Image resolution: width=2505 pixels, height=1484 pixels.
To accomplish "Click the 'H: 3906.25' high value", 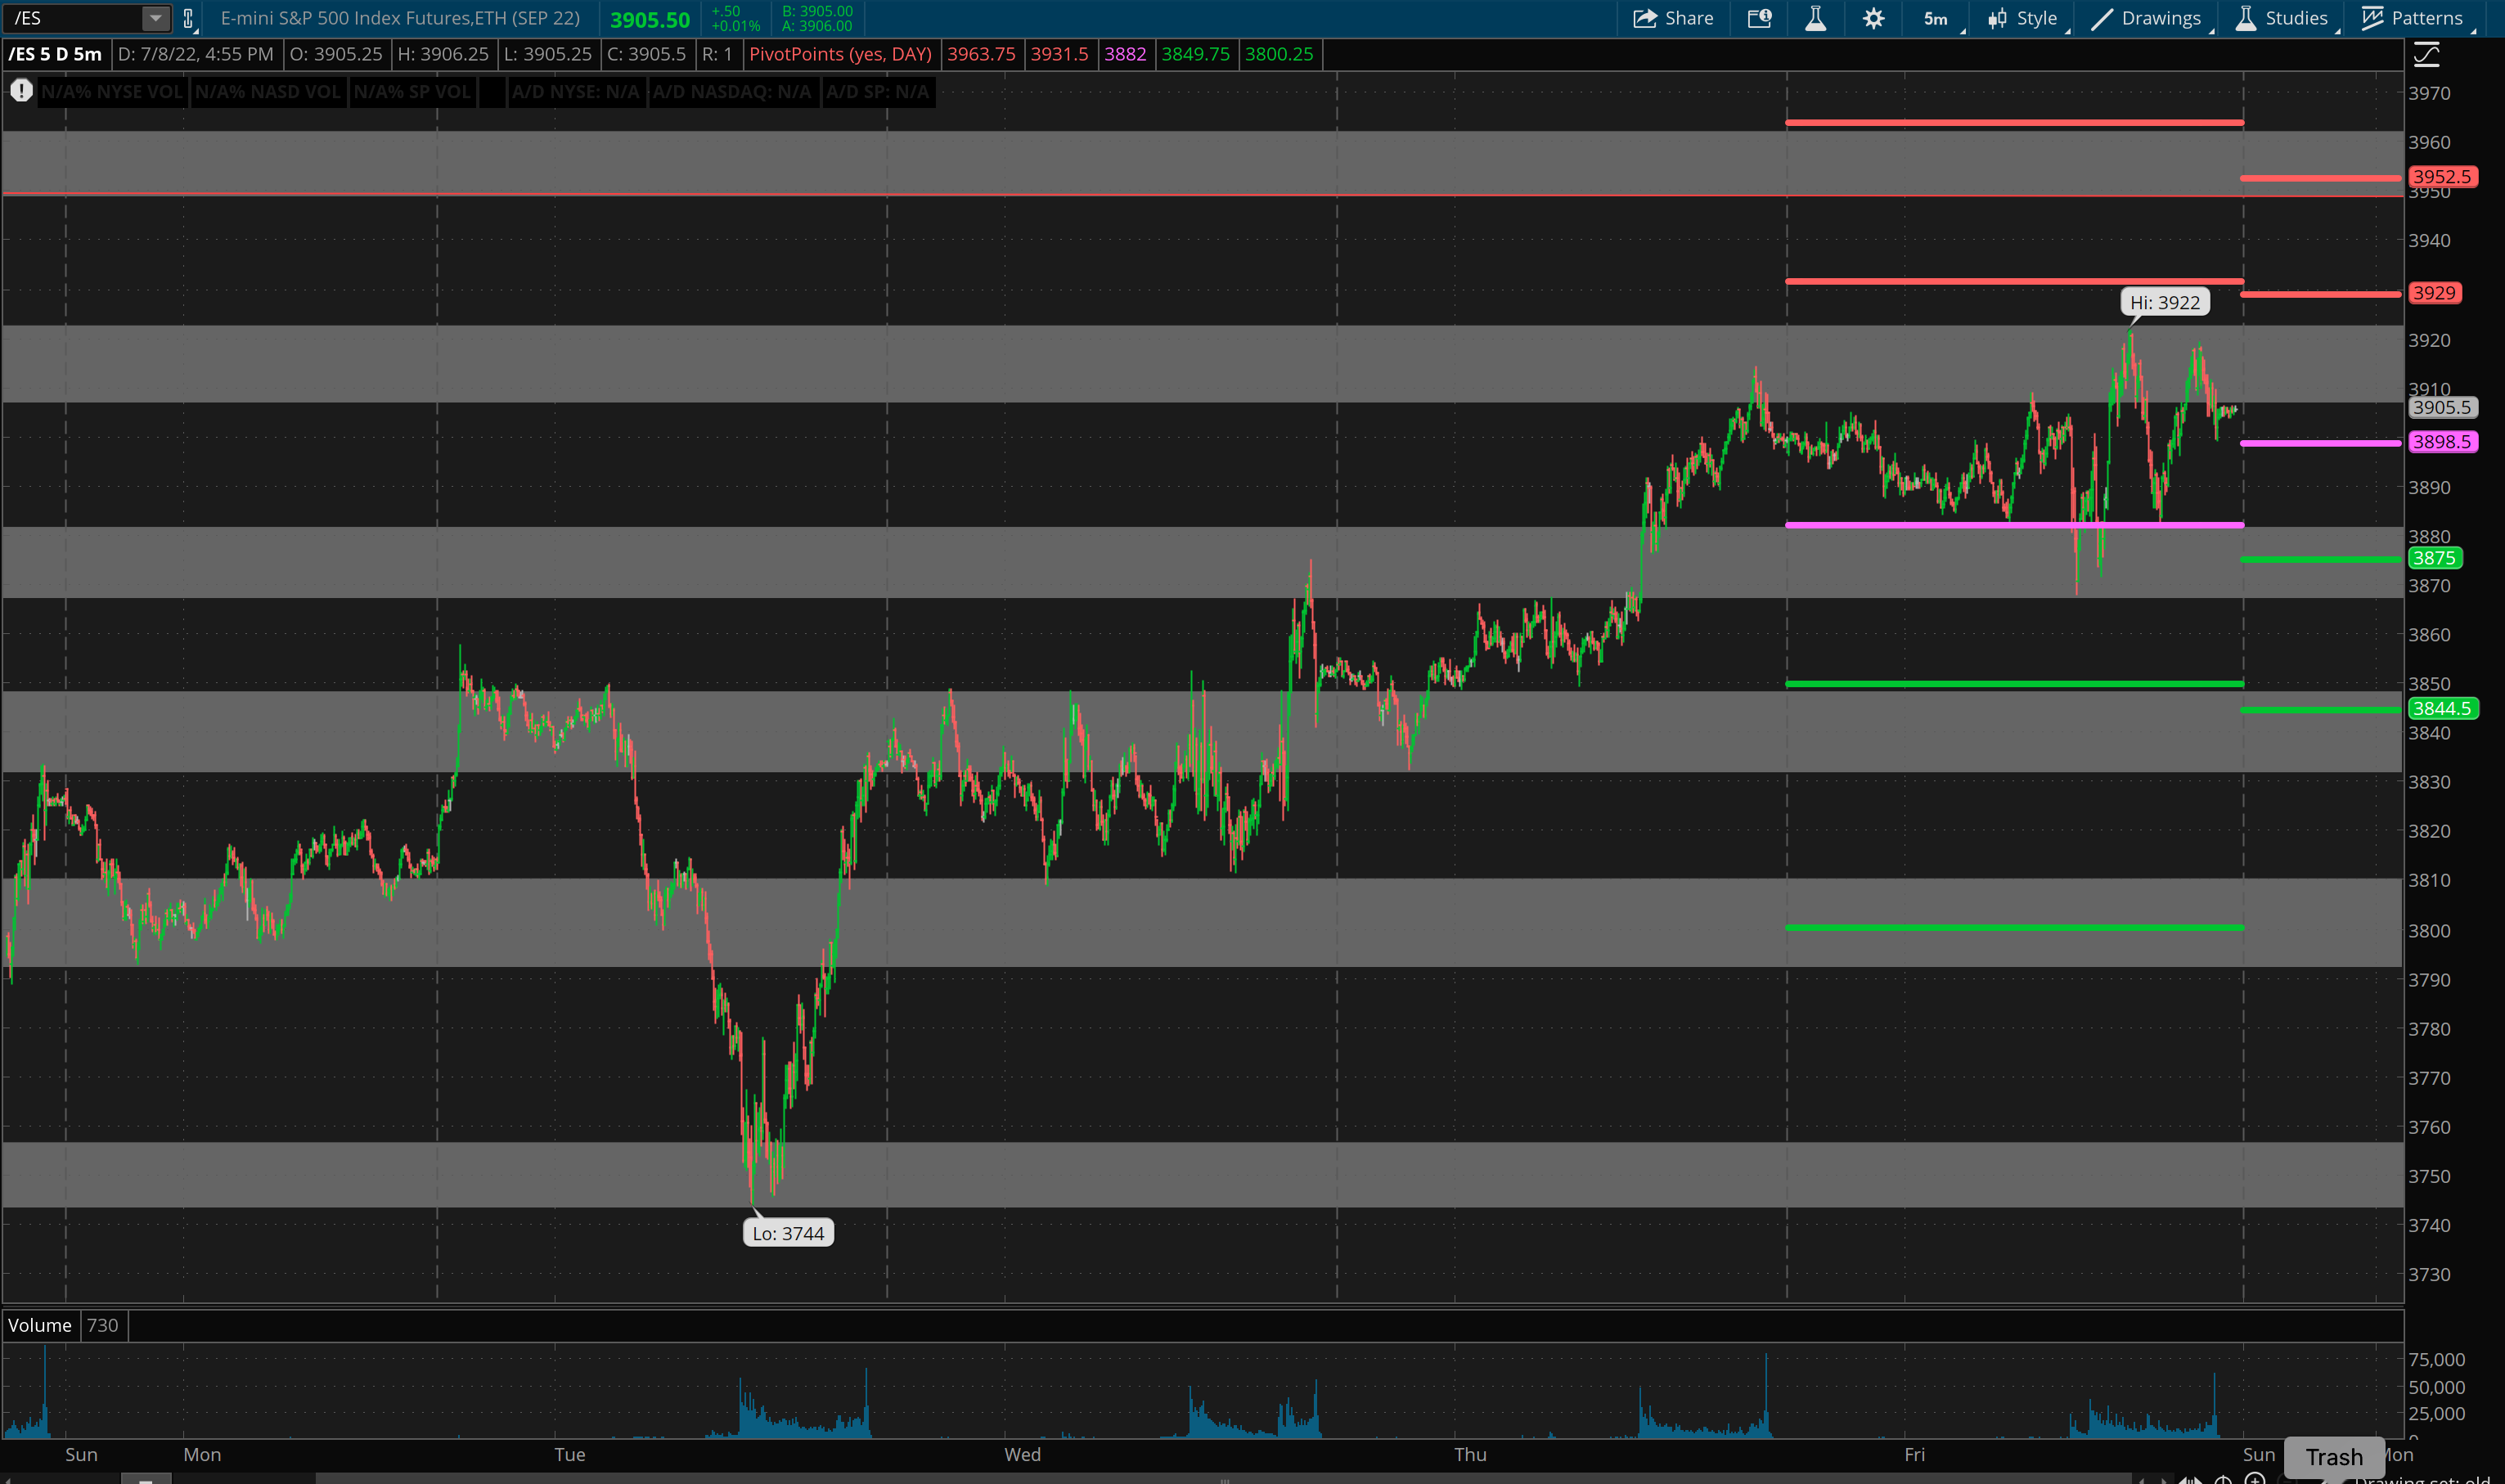I will coord(443,54).
